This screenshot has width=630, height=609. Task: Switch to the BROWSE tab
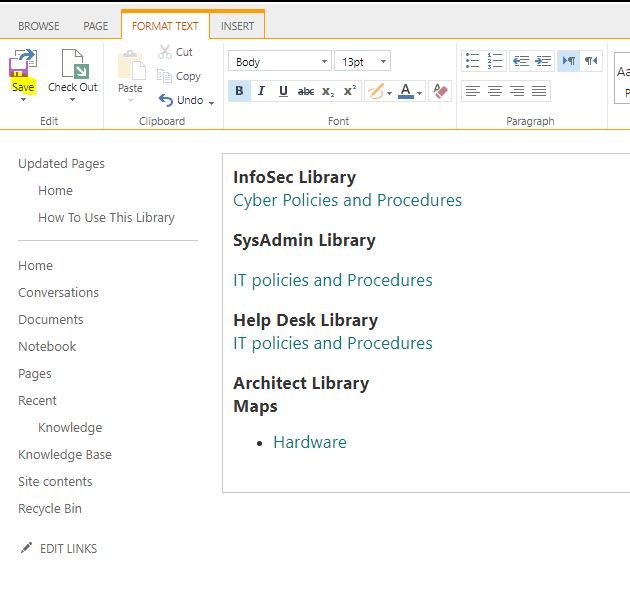point(39,26)
